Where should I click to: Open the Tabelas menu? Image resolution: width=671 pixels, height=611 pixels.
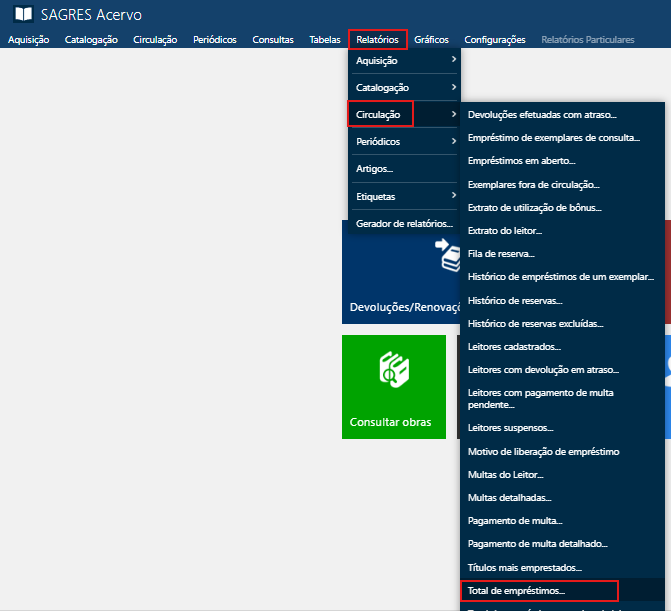(x=325, y=40)
